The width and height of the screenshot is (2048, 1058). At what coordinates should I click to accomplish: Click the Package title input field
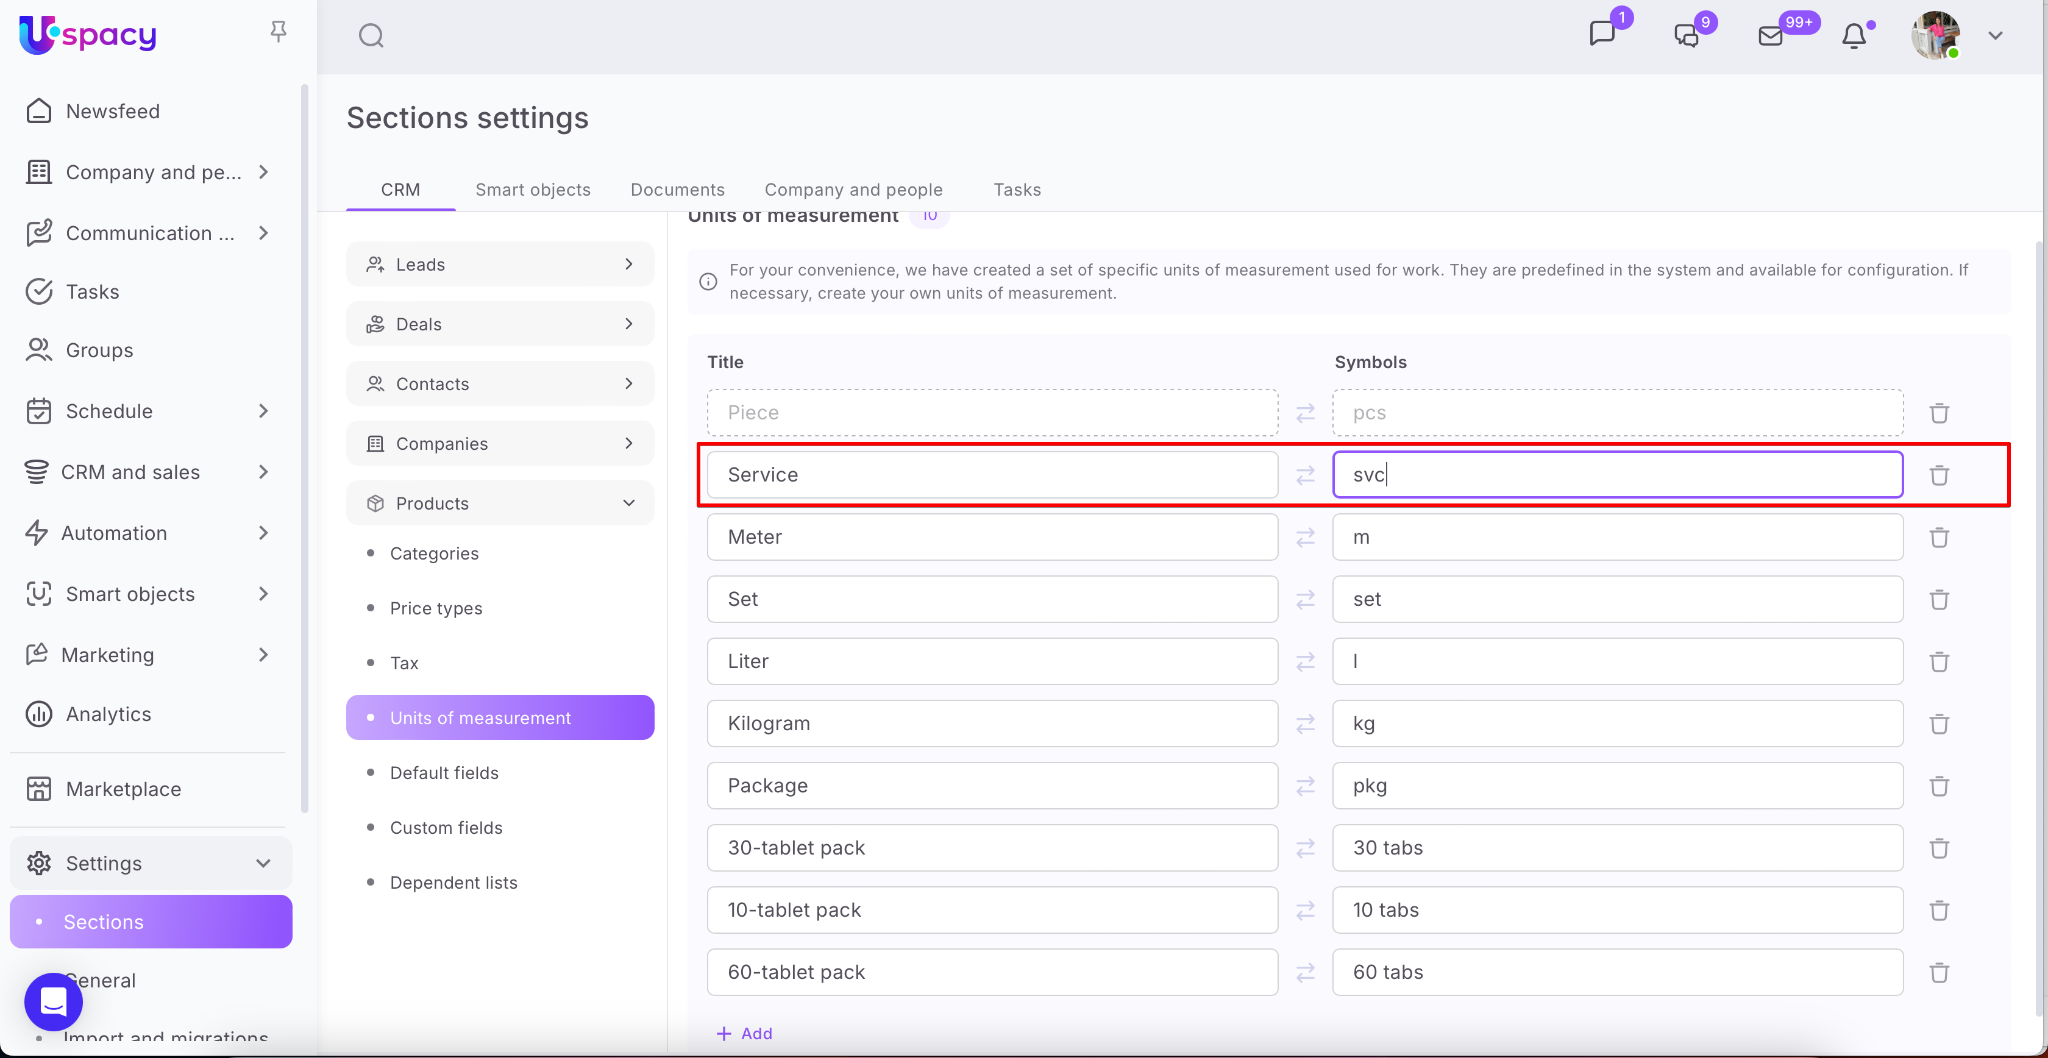[x=992, y=786]
